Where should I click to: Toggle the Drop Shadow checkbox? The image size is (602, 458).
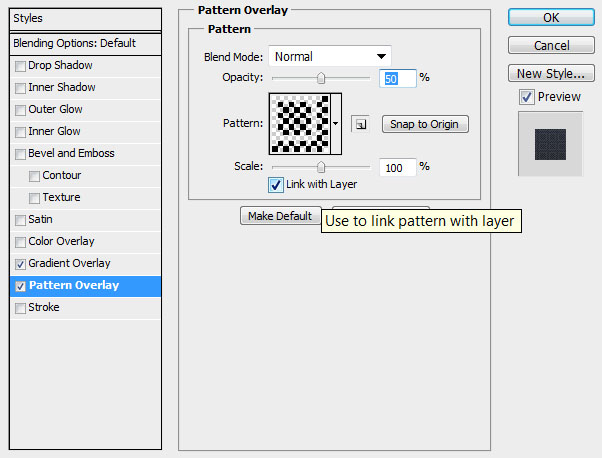pos(20,66)
